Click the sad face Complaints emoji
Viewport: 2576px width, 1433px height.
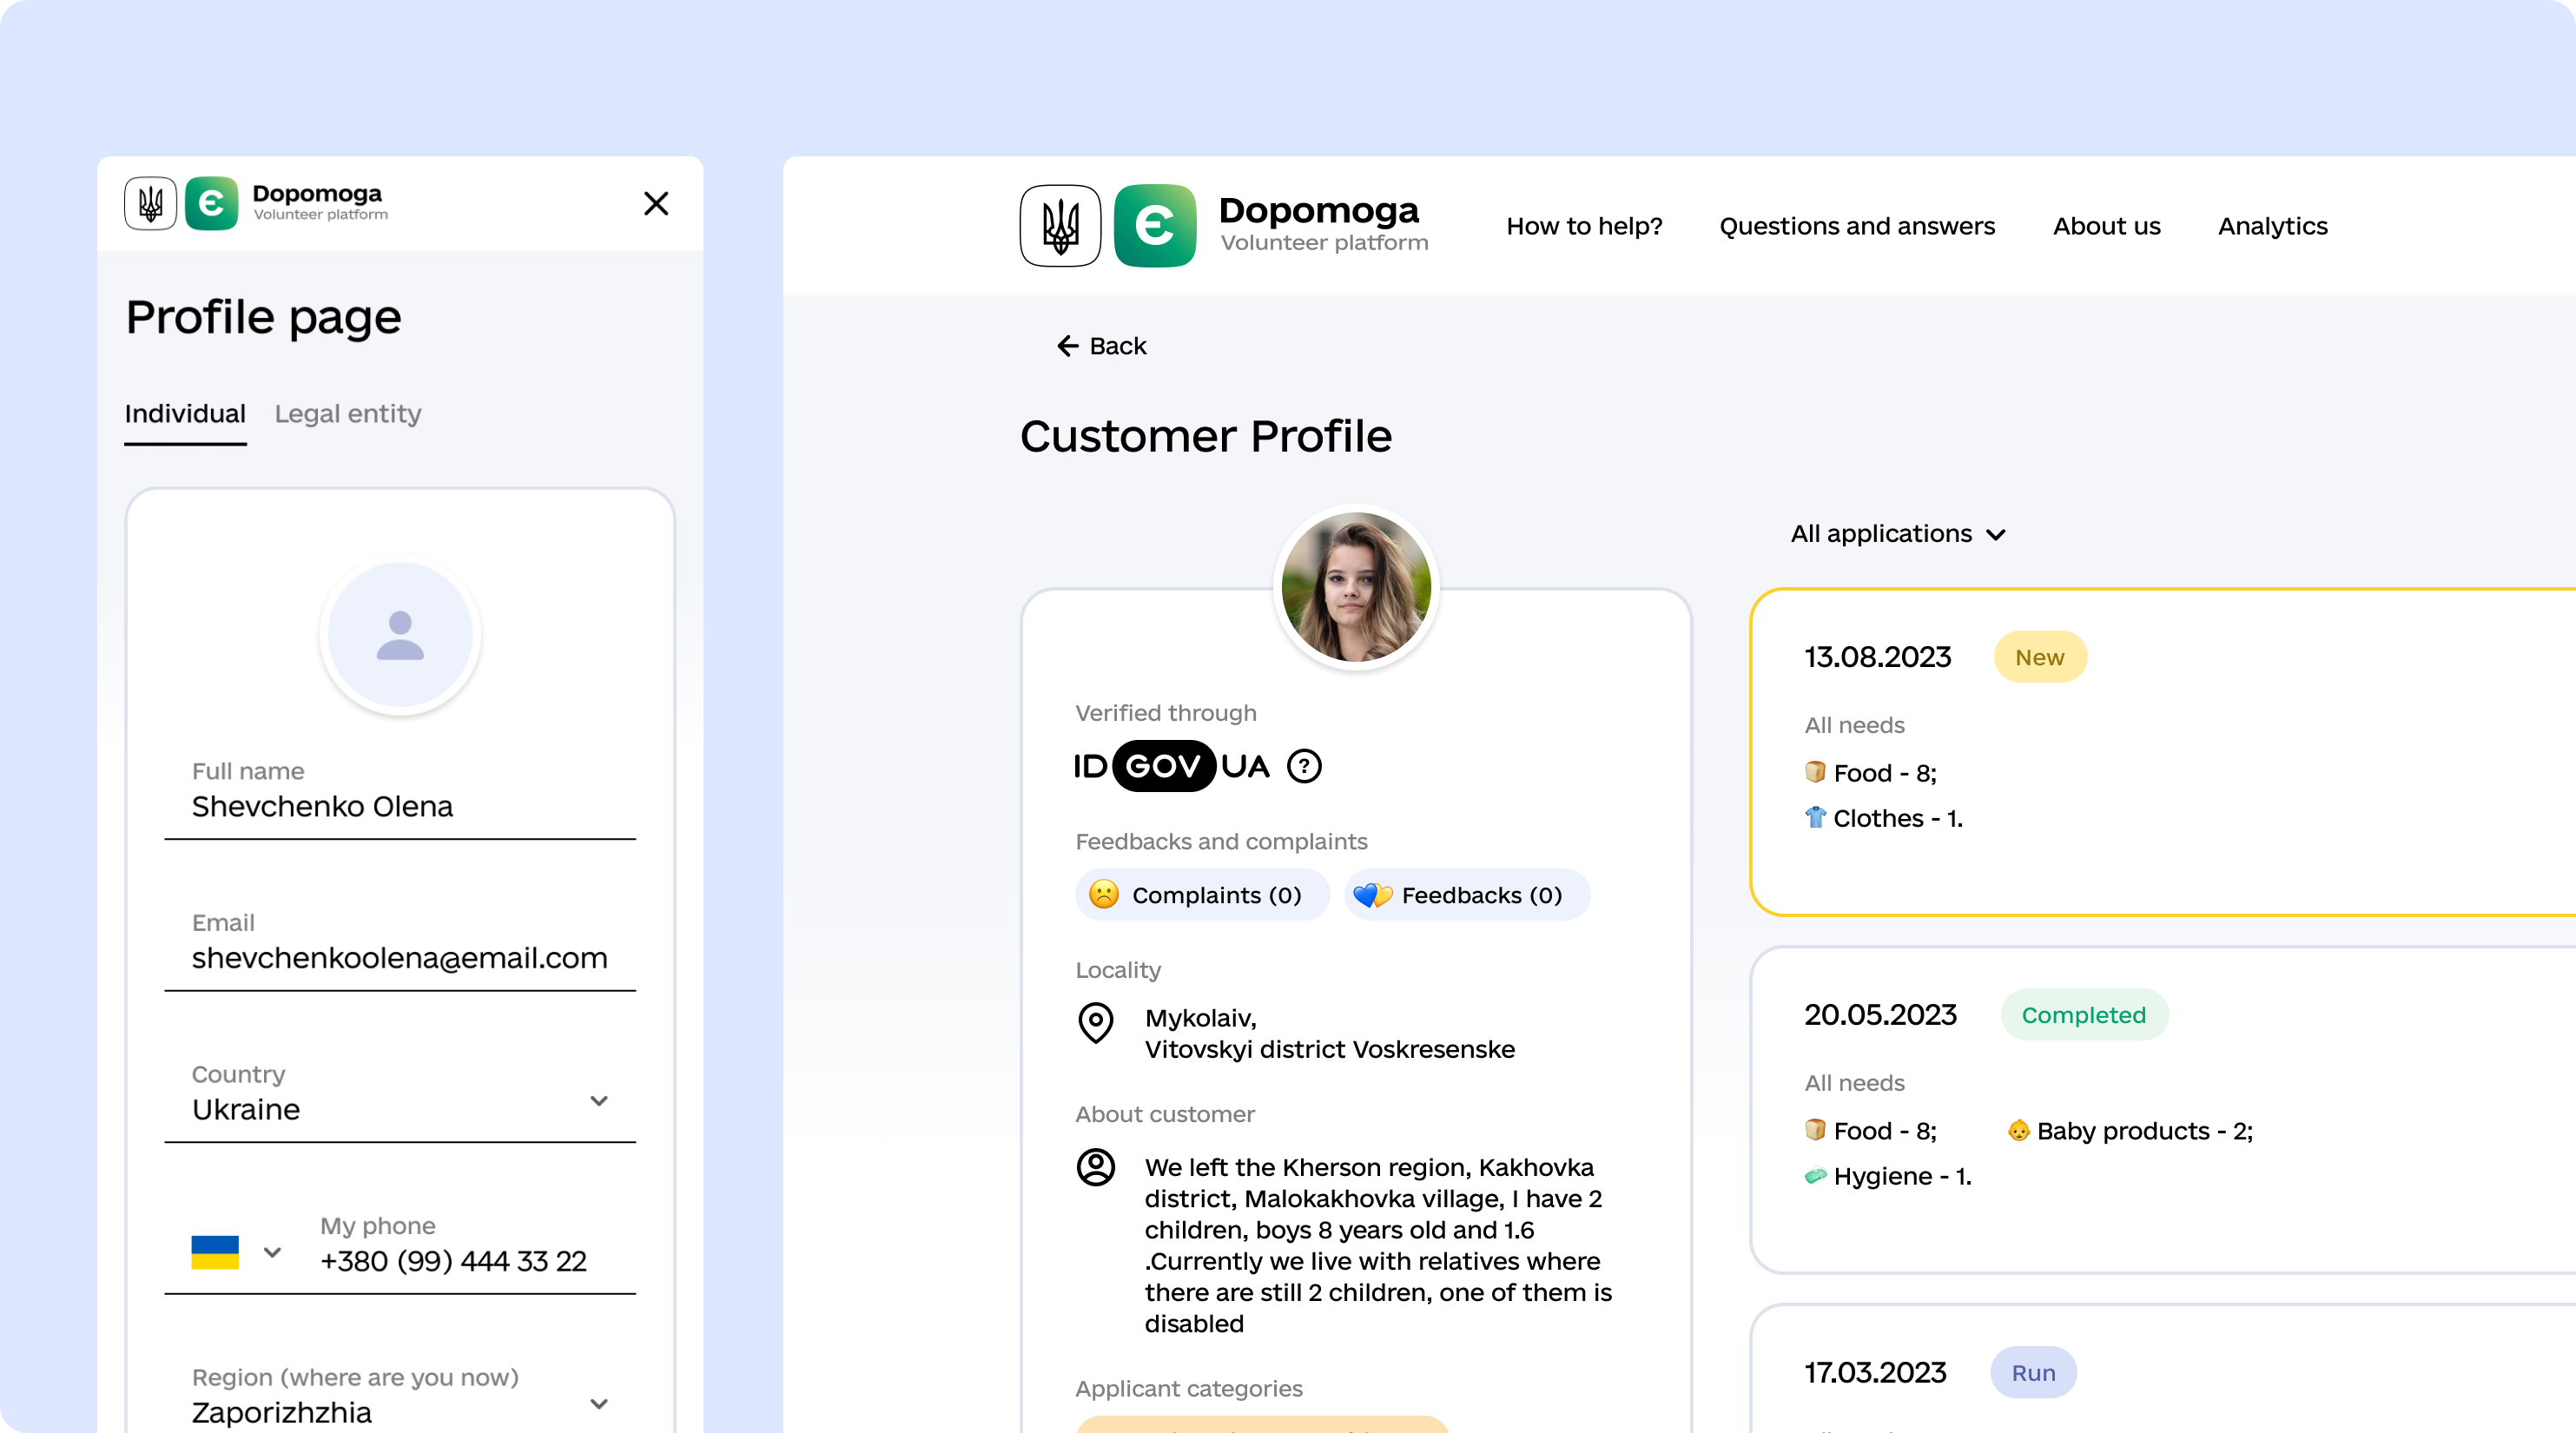[x=1103, y=894]
